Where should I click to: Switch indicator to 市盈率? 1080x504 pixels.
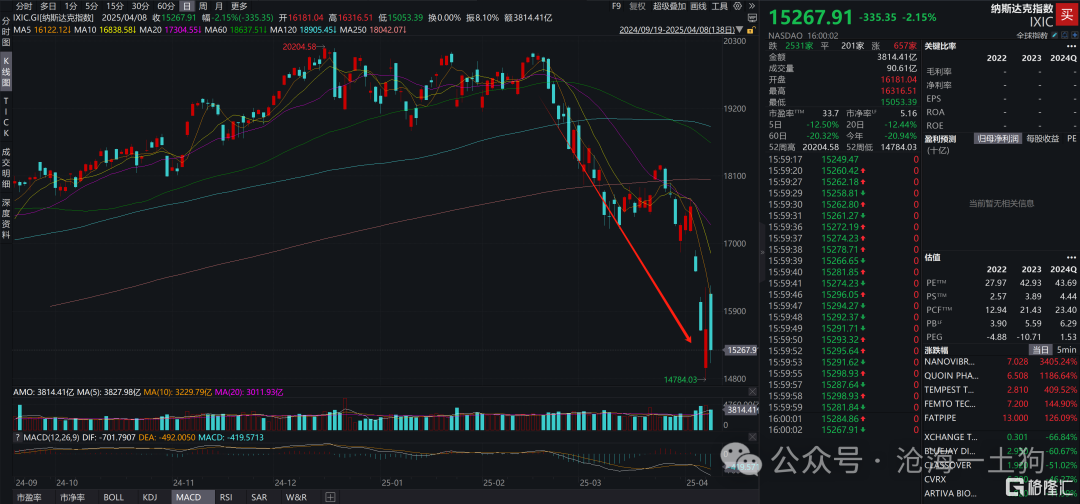coord(28,496)
